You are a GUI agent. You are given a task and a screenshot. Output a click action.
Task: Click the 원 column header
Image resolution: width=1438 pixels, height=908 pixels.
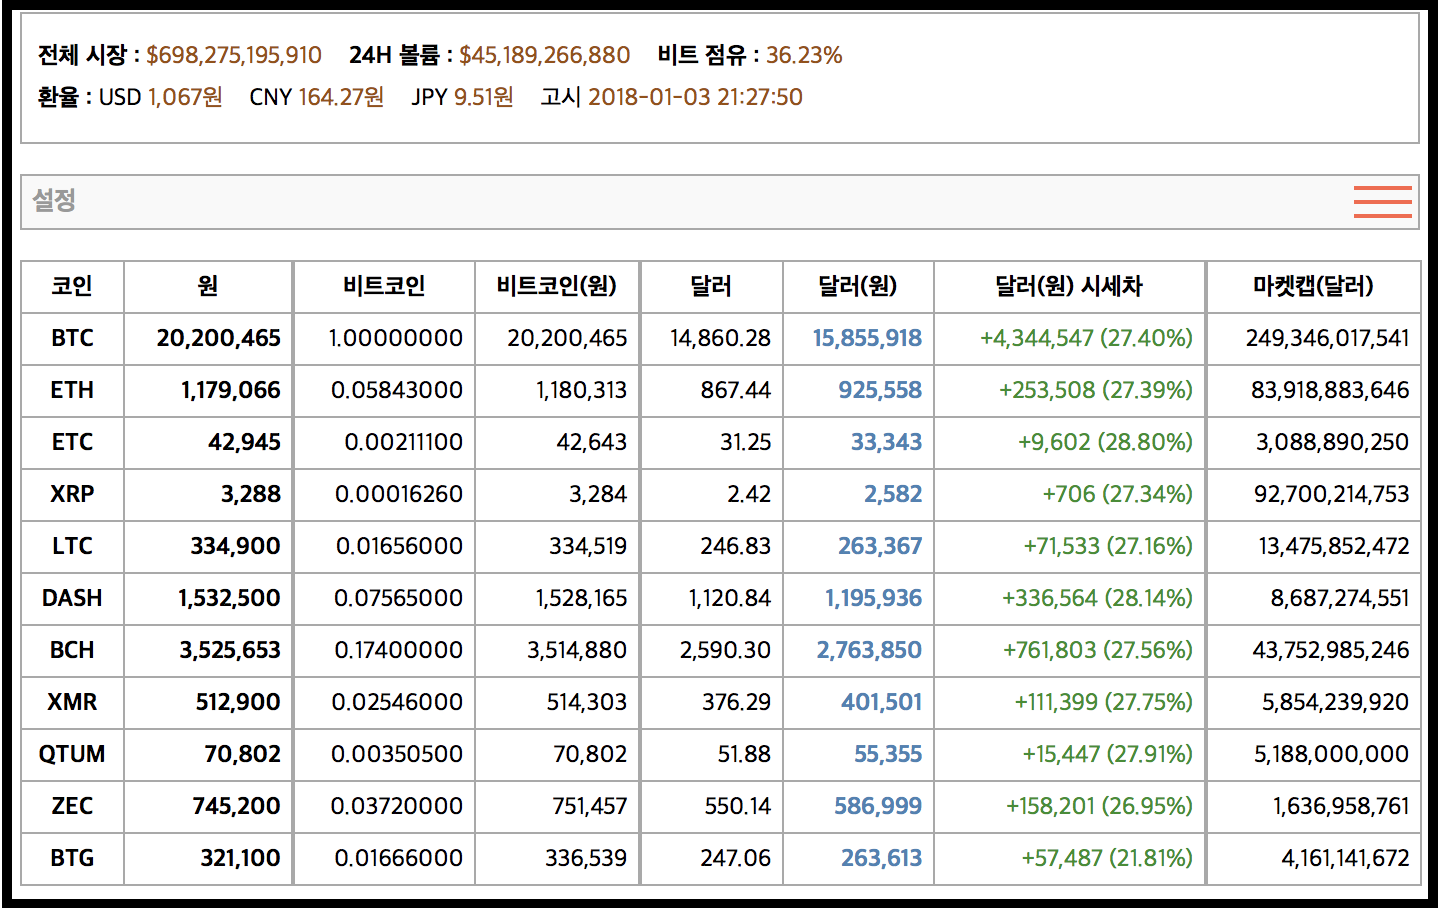(208, 287)
